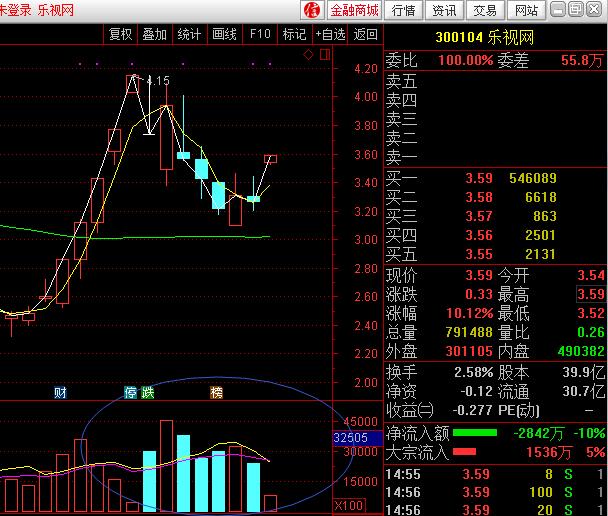608x516 pixels.
Task: Click the 榜 ranking marker icon
Action: (216, 393)
